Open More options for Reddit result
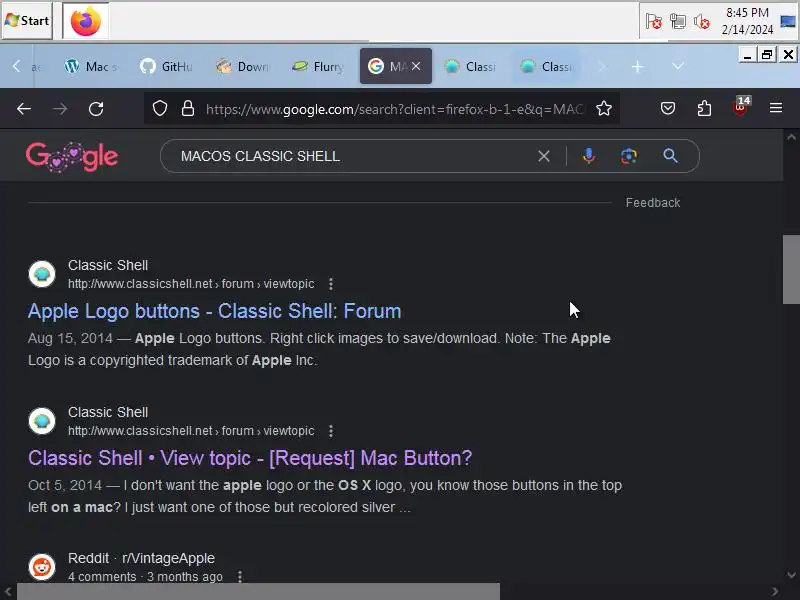Image resolution: width=800 pixels, height=600 pixels. click(240, 577)
